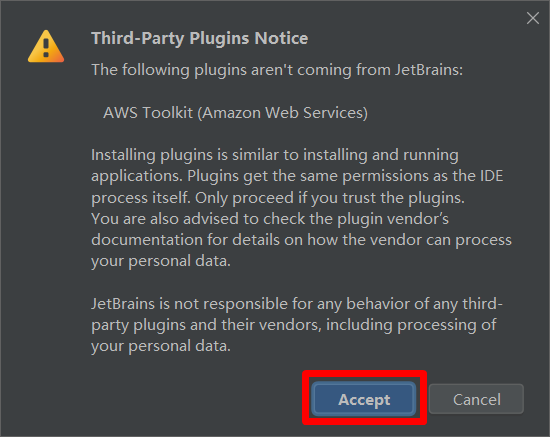The width and height of the screenshot is (550, 437).
Task: Click the Third-Party Plugins Notice title
Action: pos(200,38)
